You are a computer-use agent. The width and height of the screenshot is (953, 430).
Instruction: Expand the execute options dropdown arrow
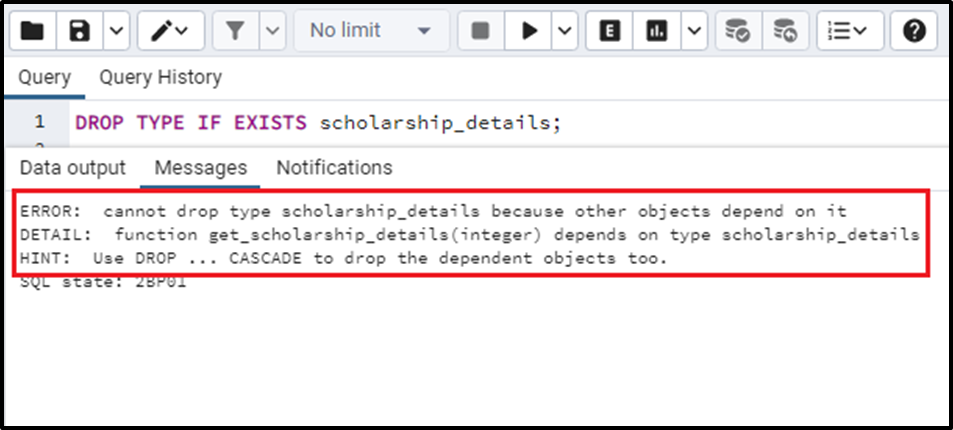tap(566, 31)
